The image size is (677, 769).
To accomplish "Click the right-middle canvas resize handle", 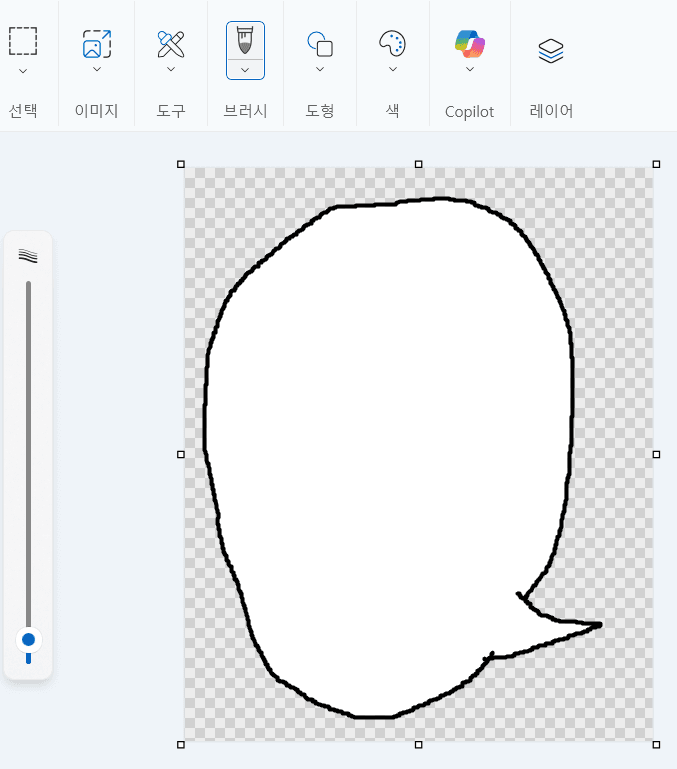I will click(x=656, y=455).
